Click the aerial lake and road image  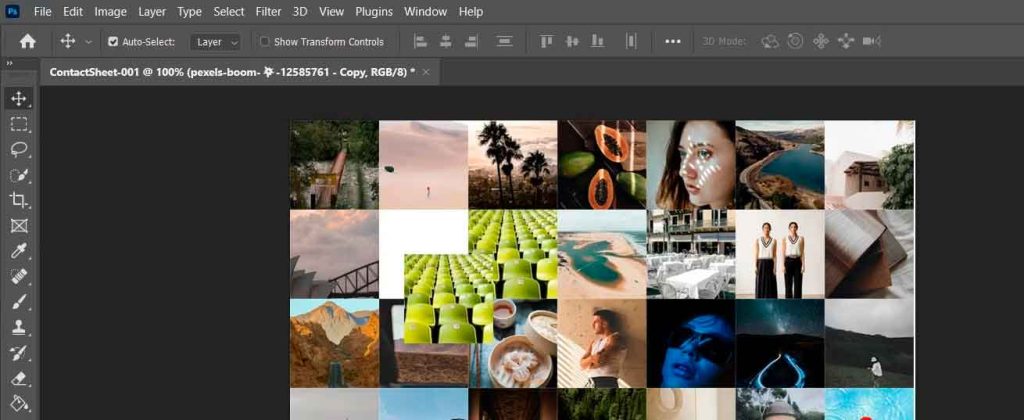coord(780,165)
